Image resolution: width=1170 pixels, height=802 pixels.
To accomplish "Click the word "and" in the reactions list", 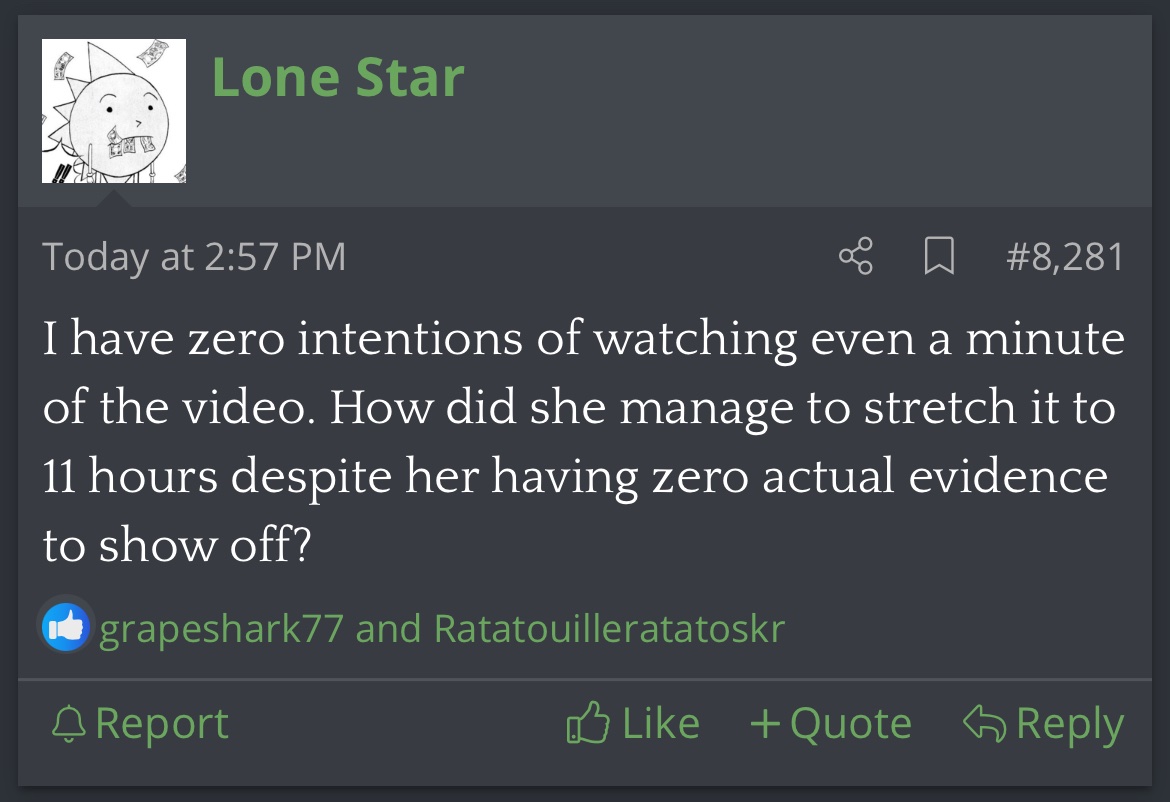I will [x=388, y=628].
